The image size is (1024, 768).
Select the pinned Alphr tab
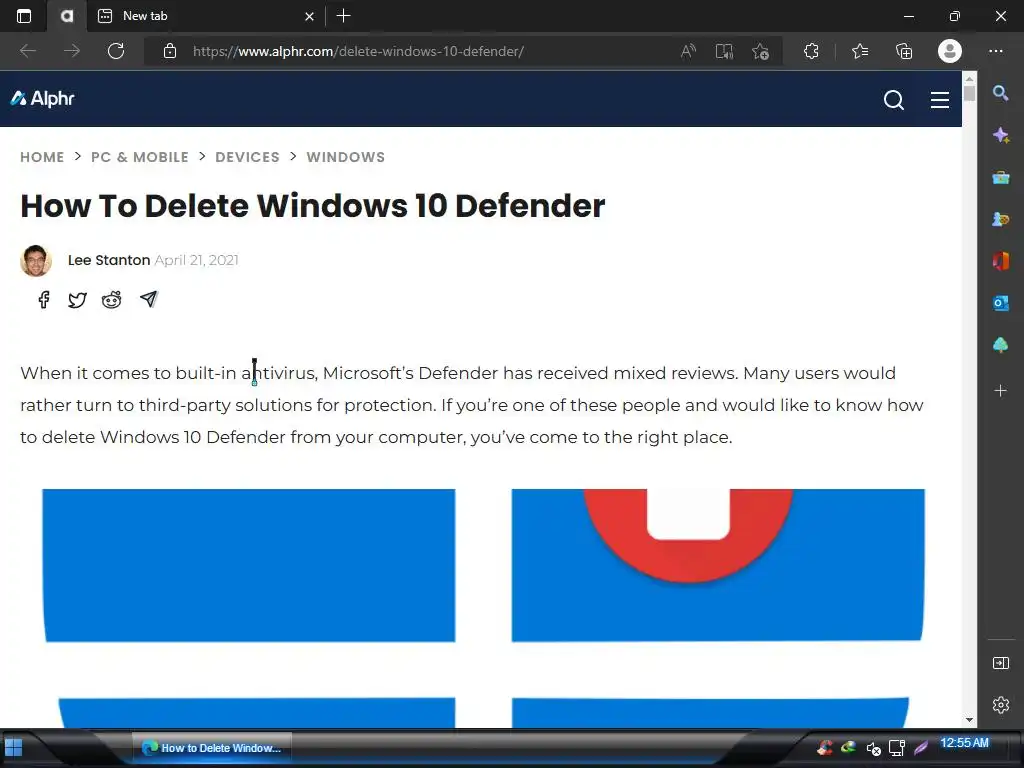click(67, 16)
